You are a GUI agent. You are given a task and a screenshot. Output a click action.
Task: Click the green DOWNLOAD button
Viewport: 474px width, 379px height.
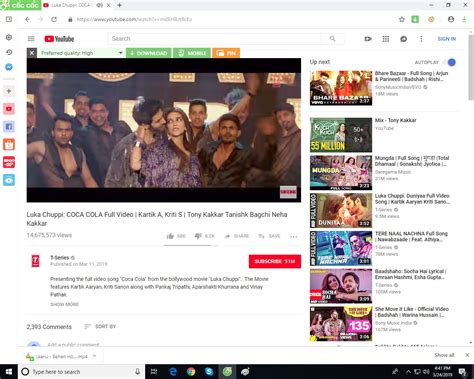(149, 53)
